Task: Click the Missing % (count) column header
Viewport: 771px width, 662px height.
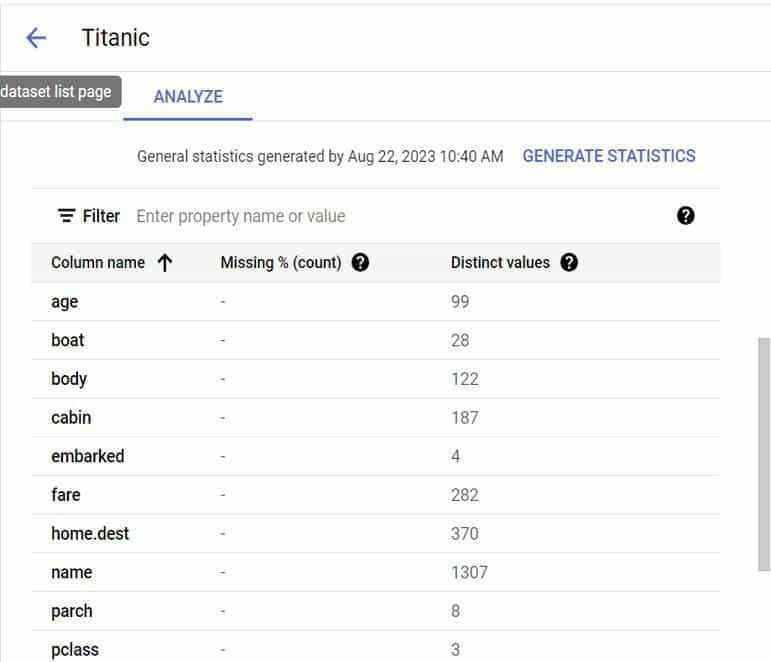Action: click(281, 263)
